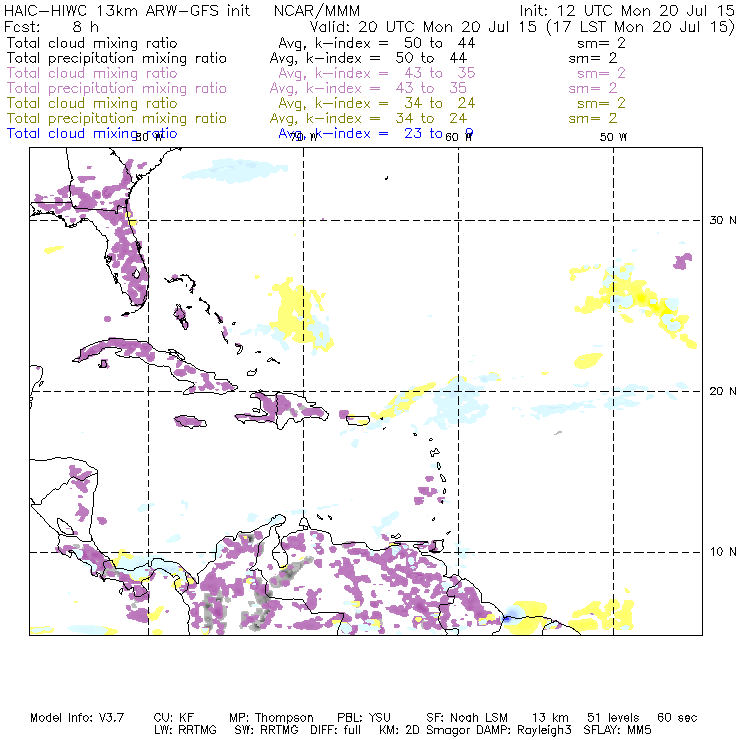Viewport: 740px width, 740px height.
Task: Click the "Fcst: 8 h" forecast hour text
Action: point(51,27)
